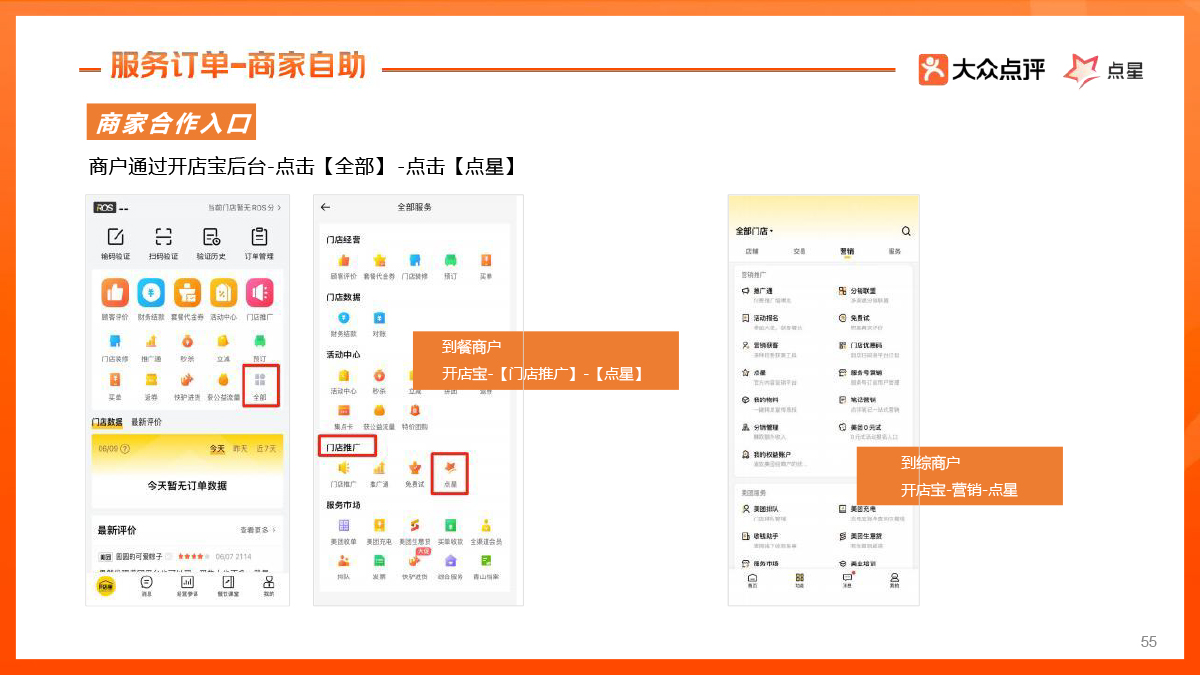Viewport: 1200px width, 675px height.
Task: Select 昨天 date filter
Action: [x=240, y=448]
